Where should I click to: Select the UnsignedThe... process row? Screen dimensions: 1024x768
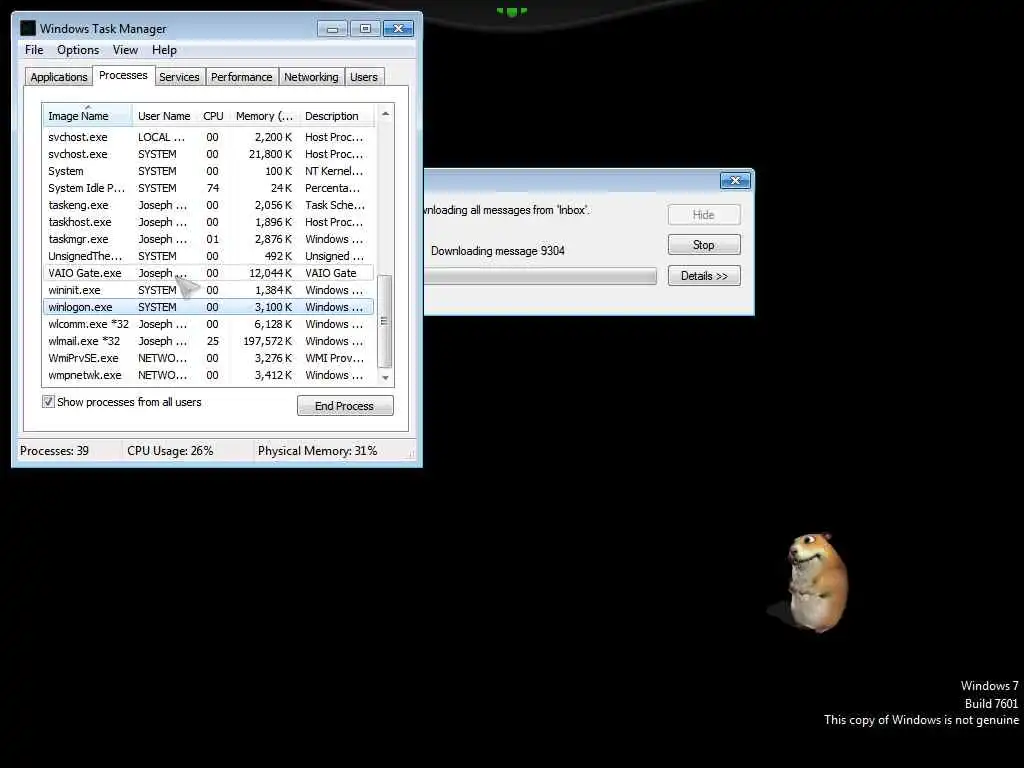point(208,256)
